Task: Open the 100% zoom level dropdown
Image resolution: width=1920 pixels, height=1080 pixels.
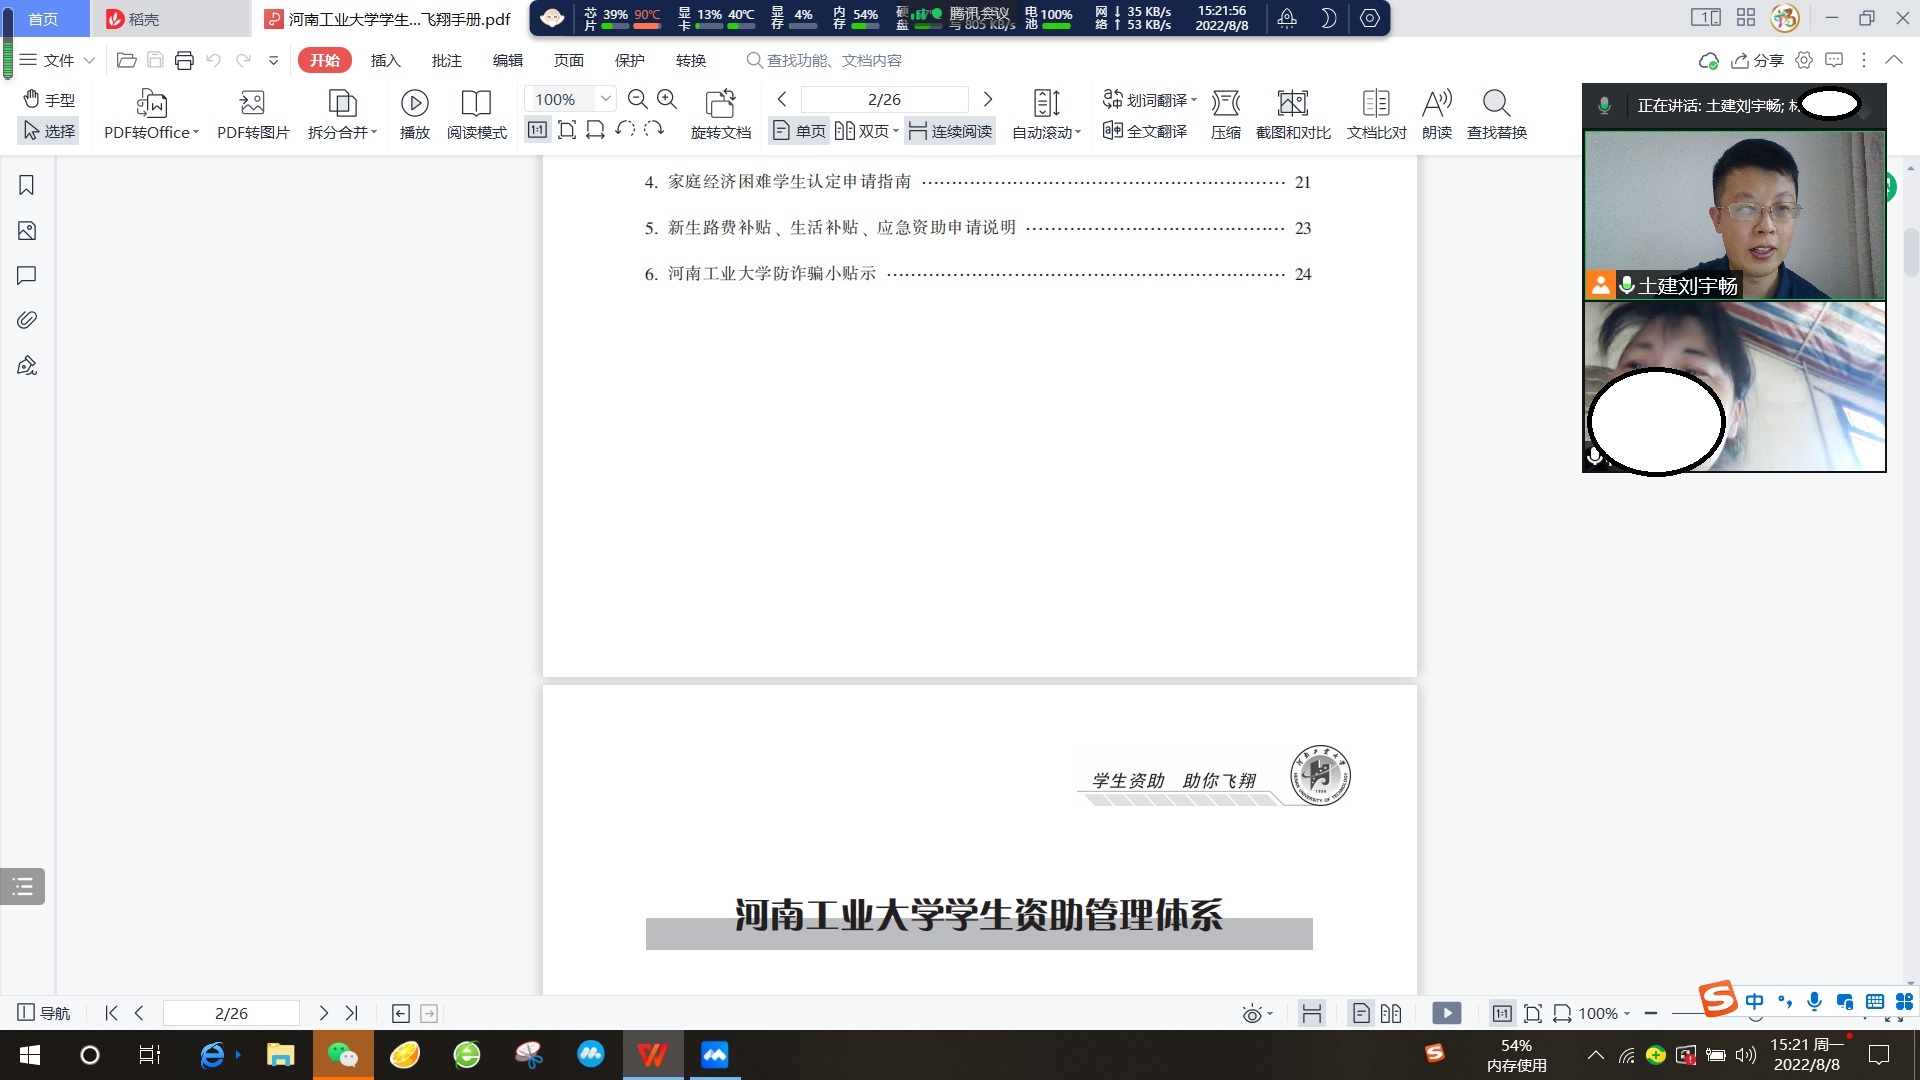Action: coord(605,99)
